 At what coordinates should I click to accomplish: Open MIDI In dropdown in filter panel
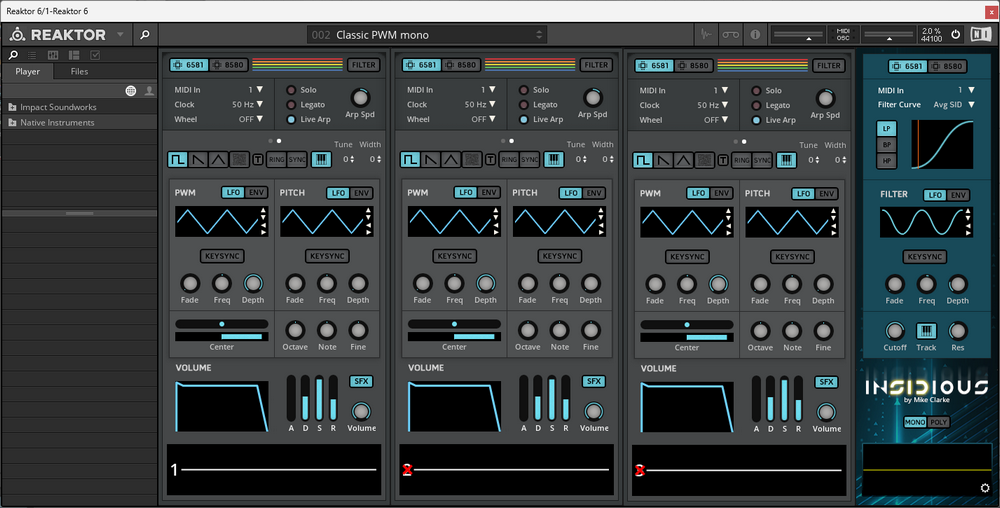pos(966,90)
